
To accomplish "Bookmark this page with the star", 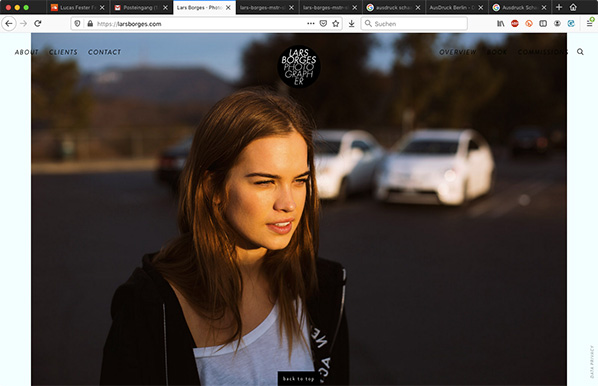I will pos(336,24).
